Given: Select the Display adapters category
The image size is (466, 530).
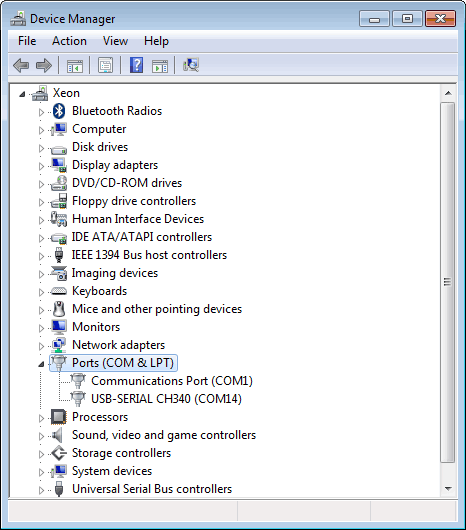Looking at the screenshot, I should pos(115,165).
